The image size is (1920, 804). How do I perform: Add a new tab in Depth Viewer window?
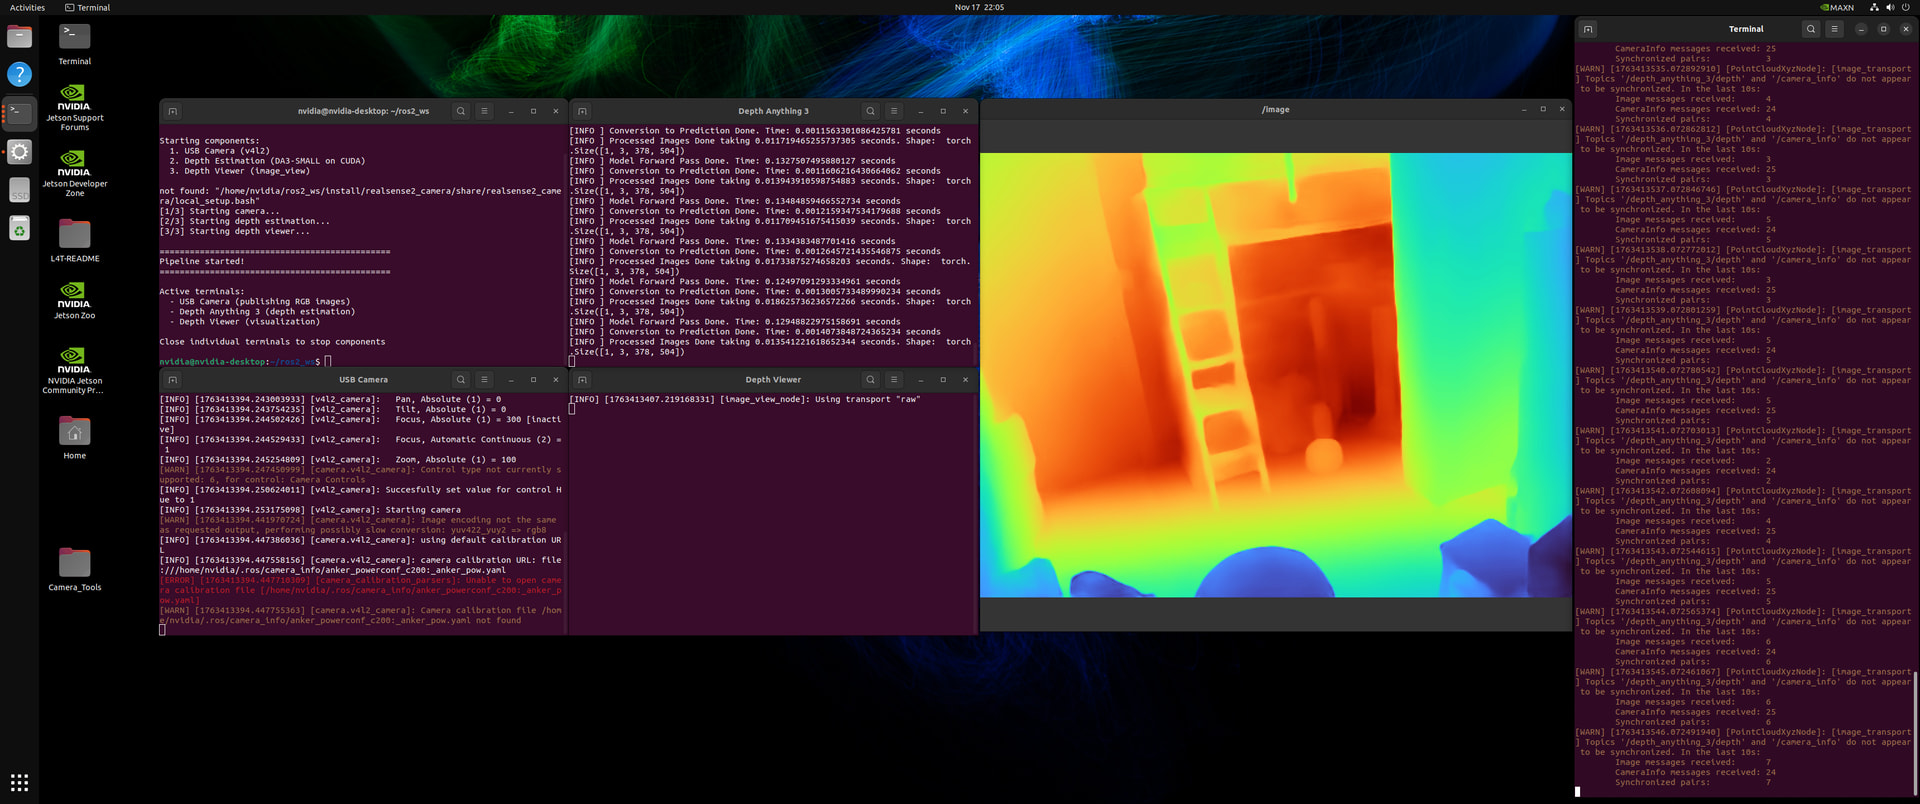click(x=583, y=380)
